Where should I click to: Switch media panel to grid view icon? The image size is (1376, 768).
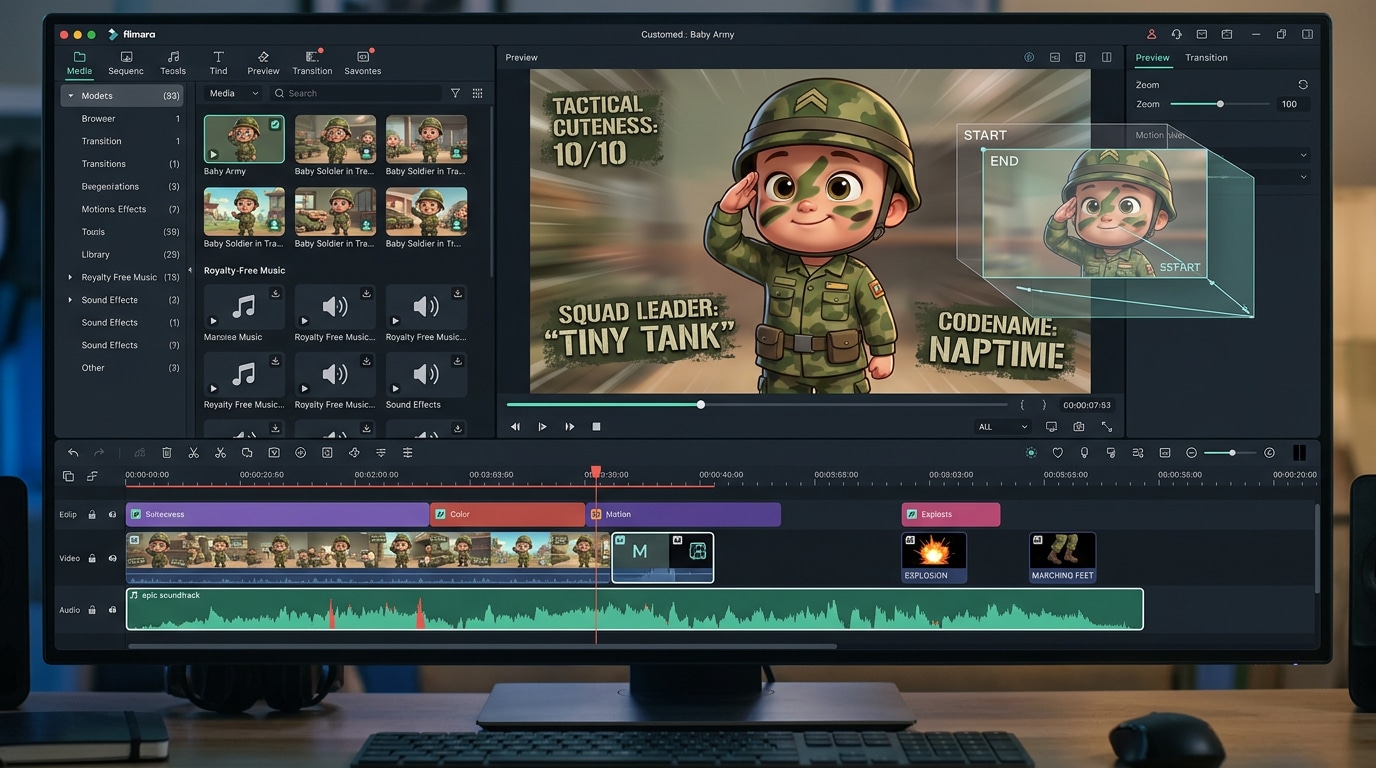(x=477, y=93)
